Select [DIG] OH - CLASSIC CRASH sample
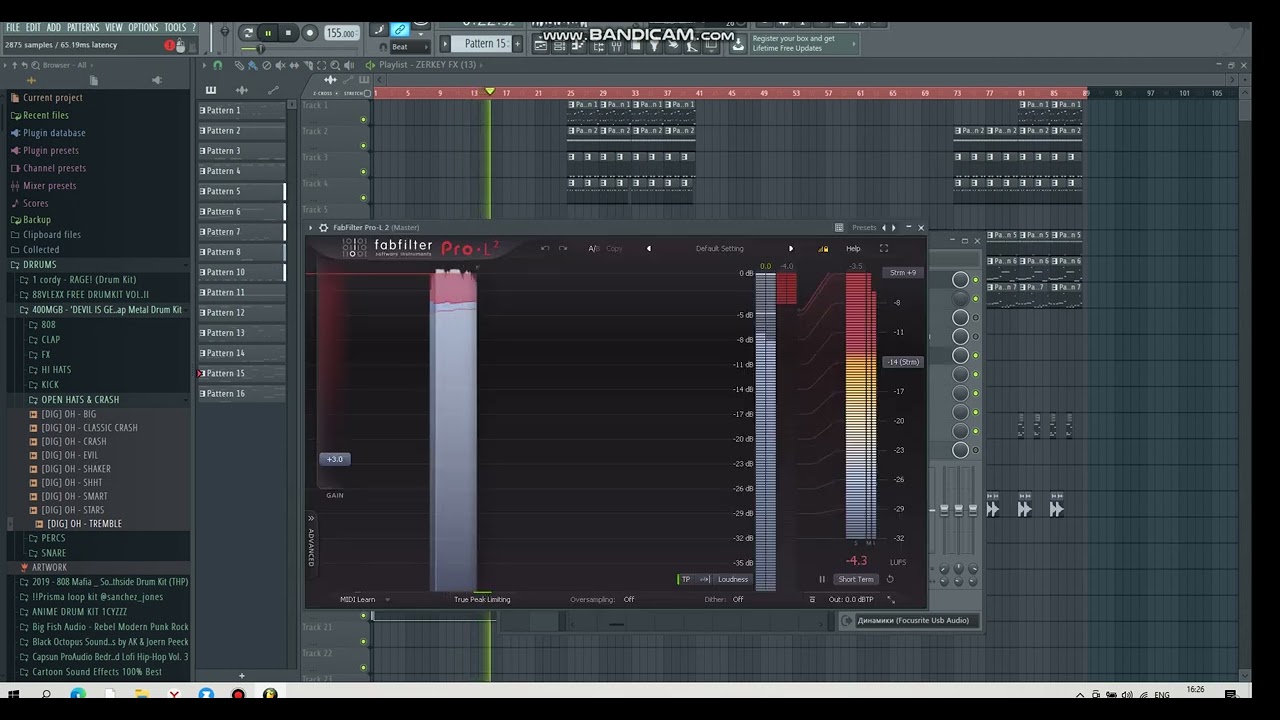Viewport: 1280px width, 720px height. 89,428
